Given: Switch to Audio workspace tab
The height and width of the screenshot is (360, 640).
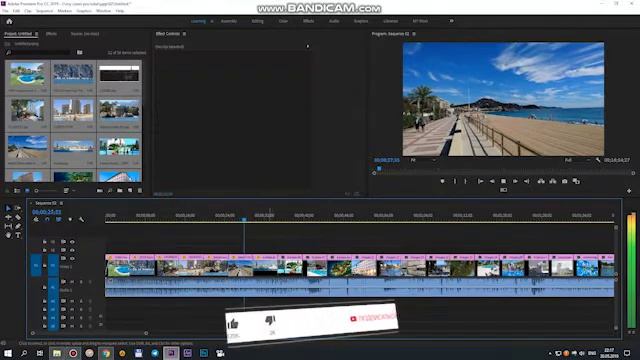Looking at the screenshot, I should 334,21.
